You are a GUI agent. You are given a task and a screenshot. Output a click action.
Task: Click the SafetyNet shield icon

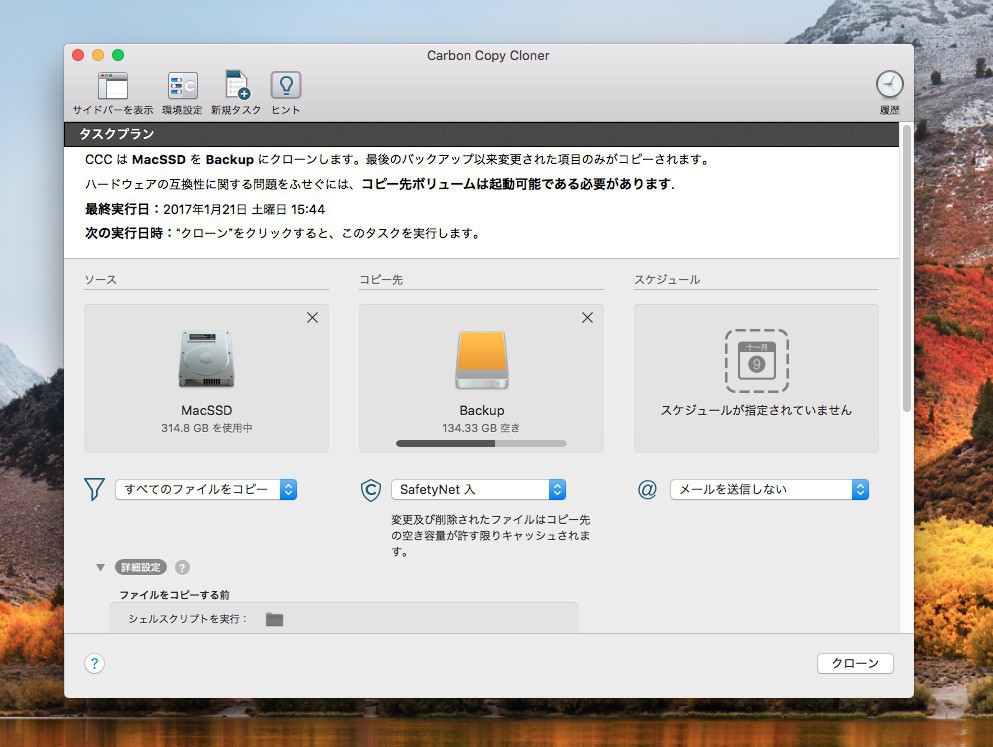(370, 490)
